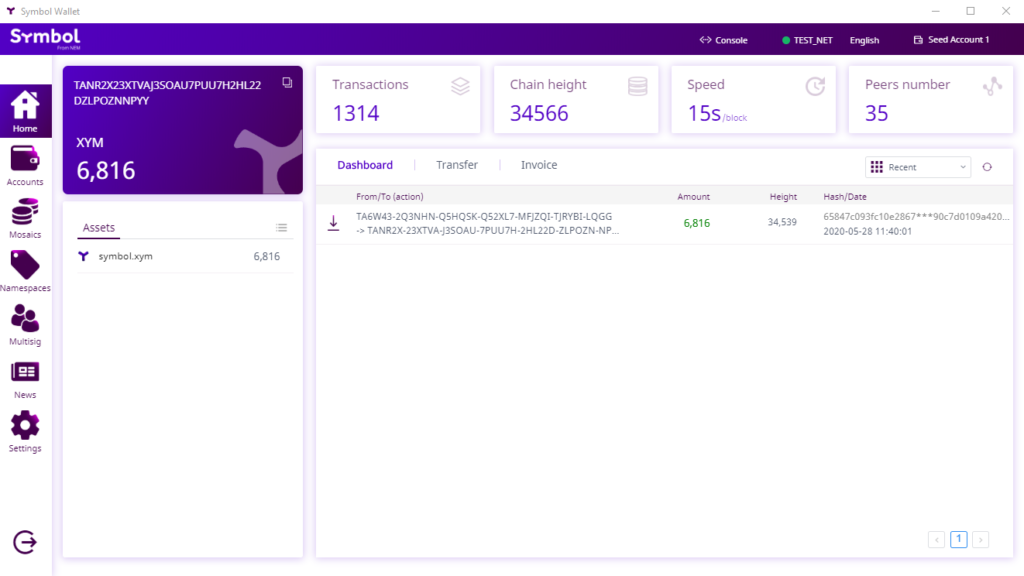Switch to the Dashboard tab

(x=365, y=165)
